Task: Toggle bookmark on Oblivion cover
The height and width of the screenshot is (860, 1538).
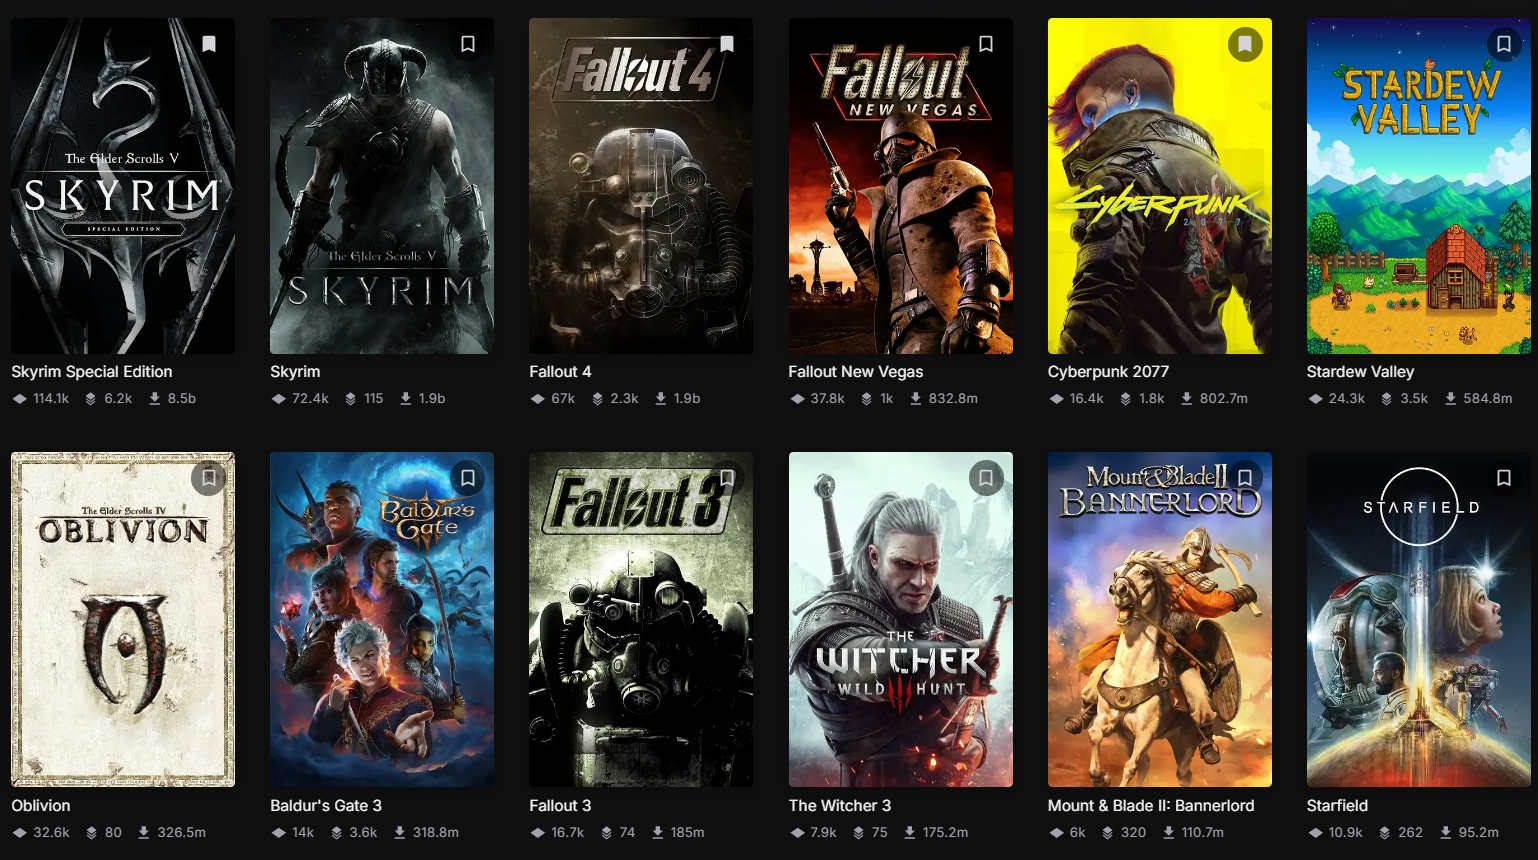Action: pos(209,478)
